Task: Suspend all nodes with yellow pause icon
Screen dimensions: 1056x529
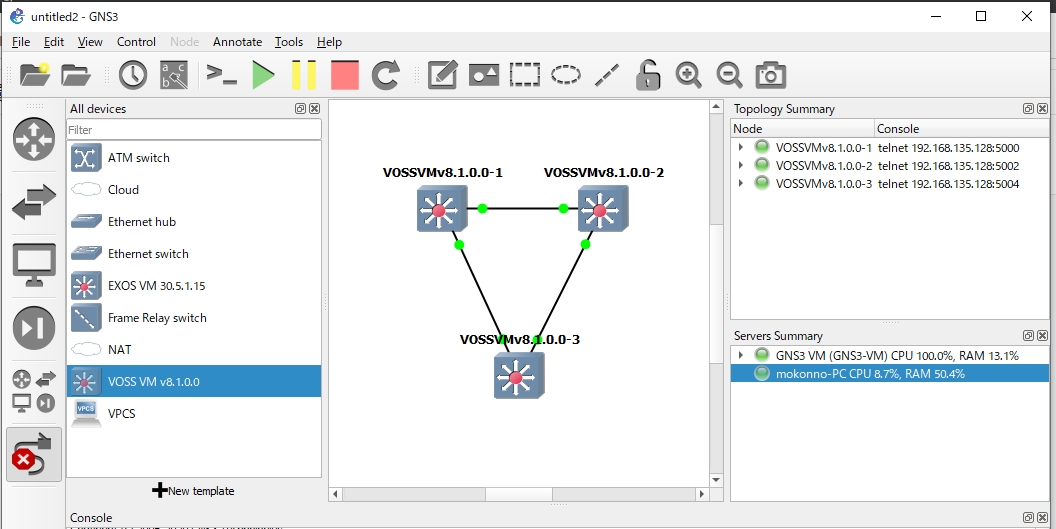Action: [304, 75]
